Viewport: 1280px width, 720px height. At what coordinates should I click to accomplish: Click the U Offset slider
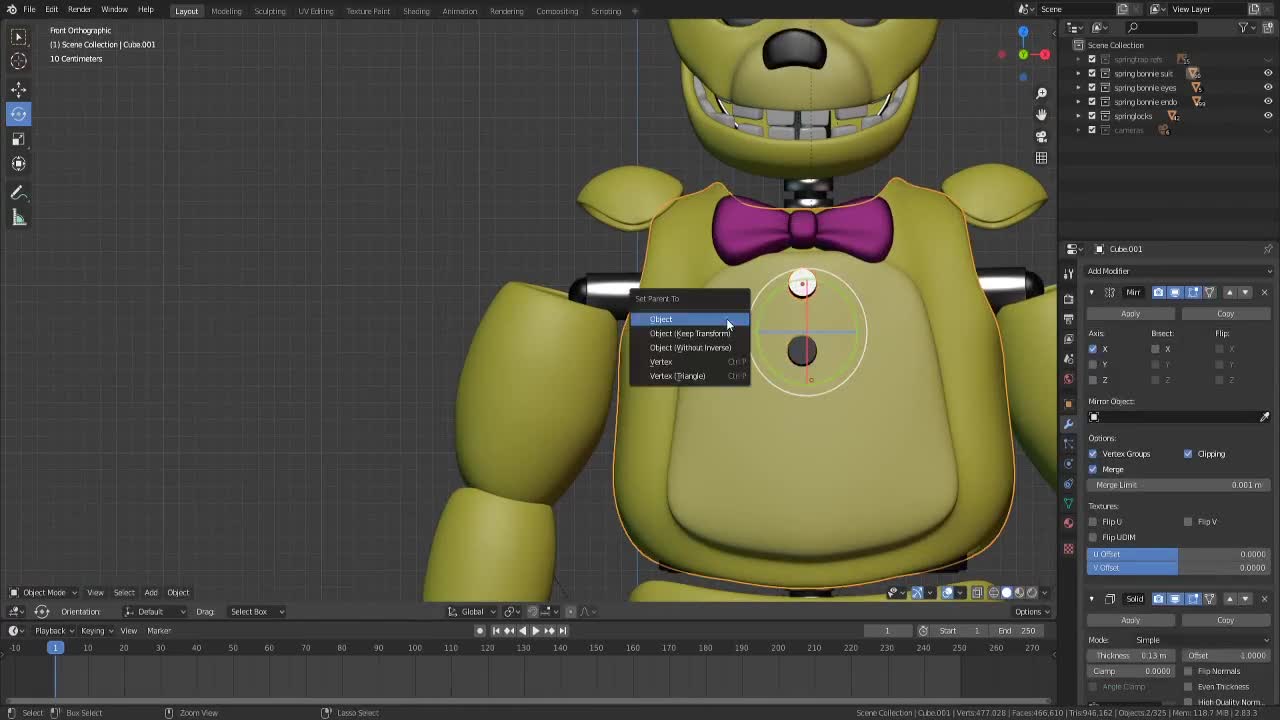[1178, 554]
